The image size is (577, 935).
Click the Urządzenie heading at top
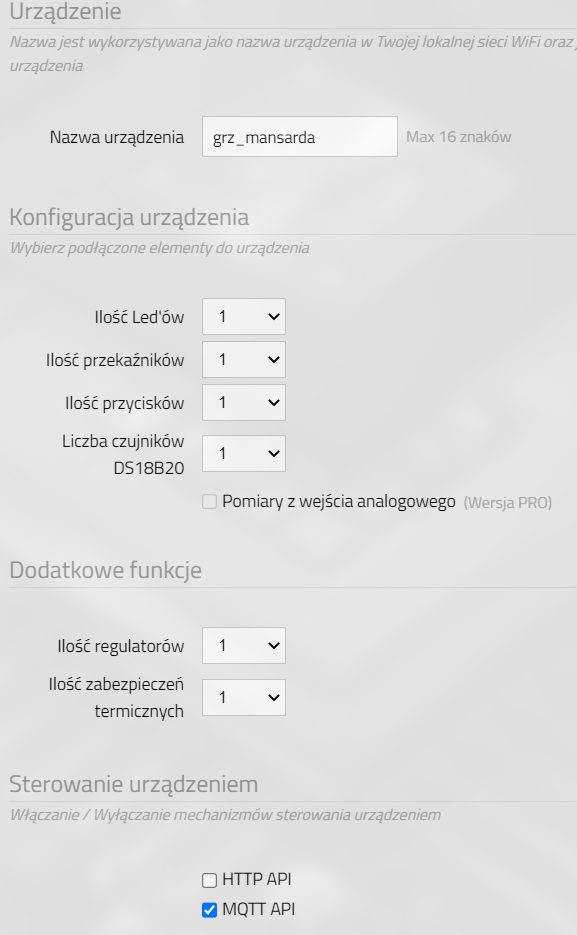pos(66,11)
